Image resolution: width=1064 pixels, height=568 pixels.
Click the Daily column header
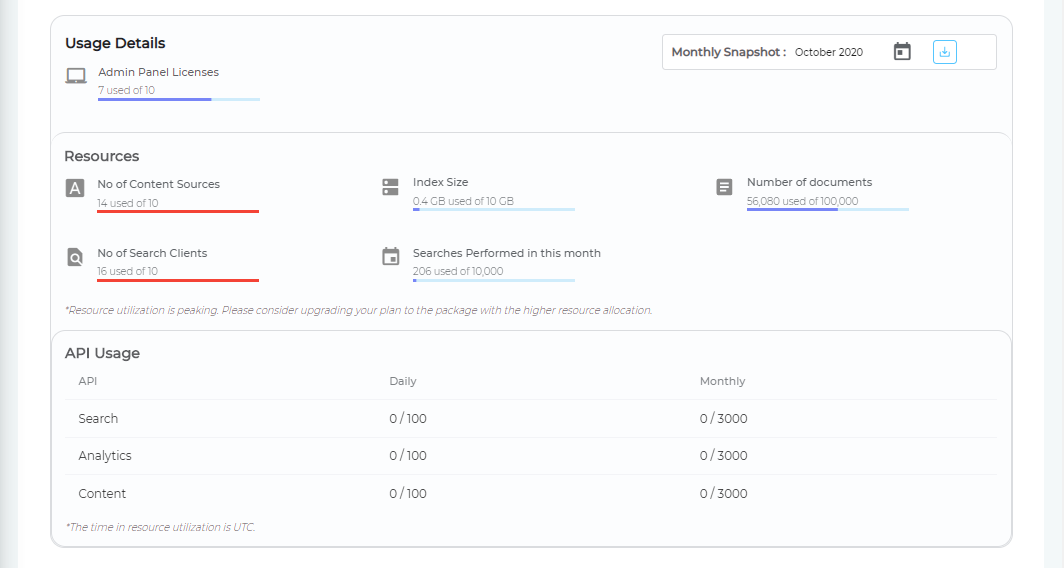(403, 381)
